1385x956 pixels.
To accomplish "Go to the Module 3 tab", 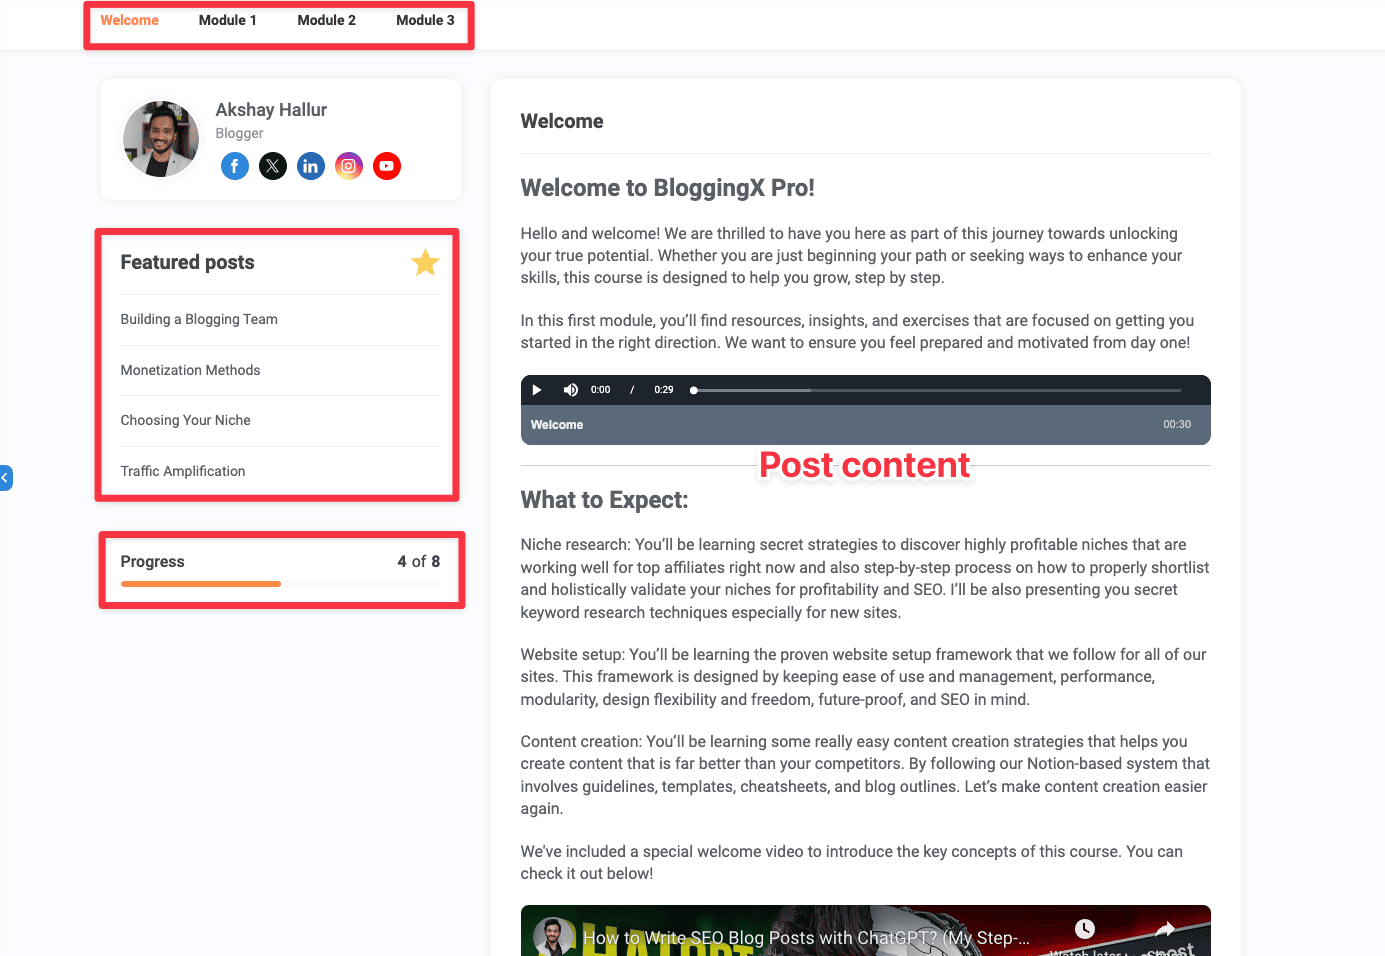I will [x=425, y=20].
